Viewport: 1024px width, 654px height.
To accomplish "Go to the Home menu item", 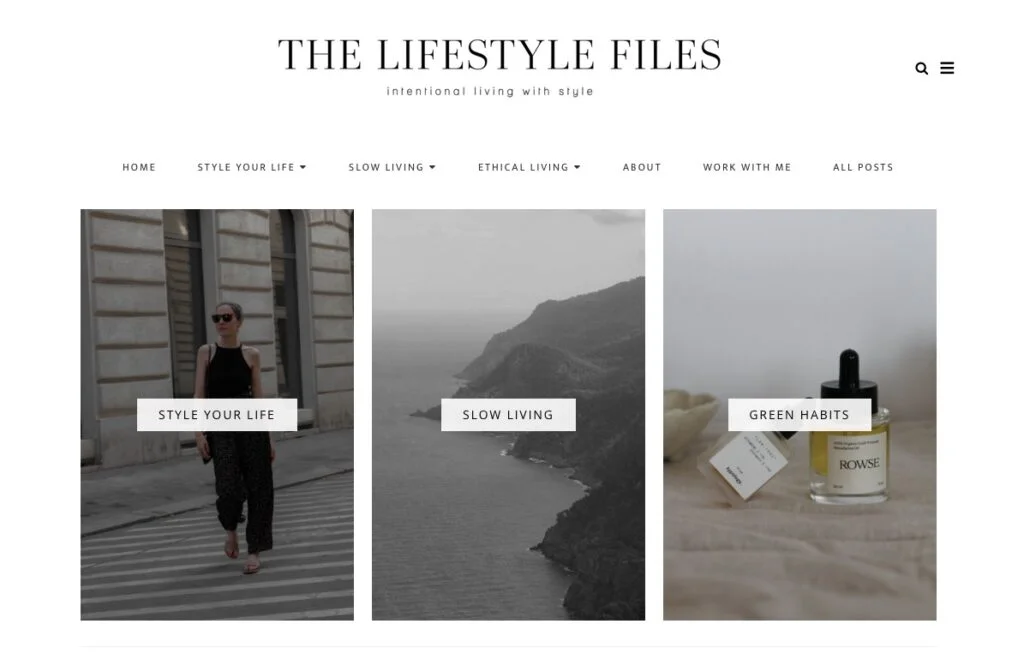I will point(139,167).
